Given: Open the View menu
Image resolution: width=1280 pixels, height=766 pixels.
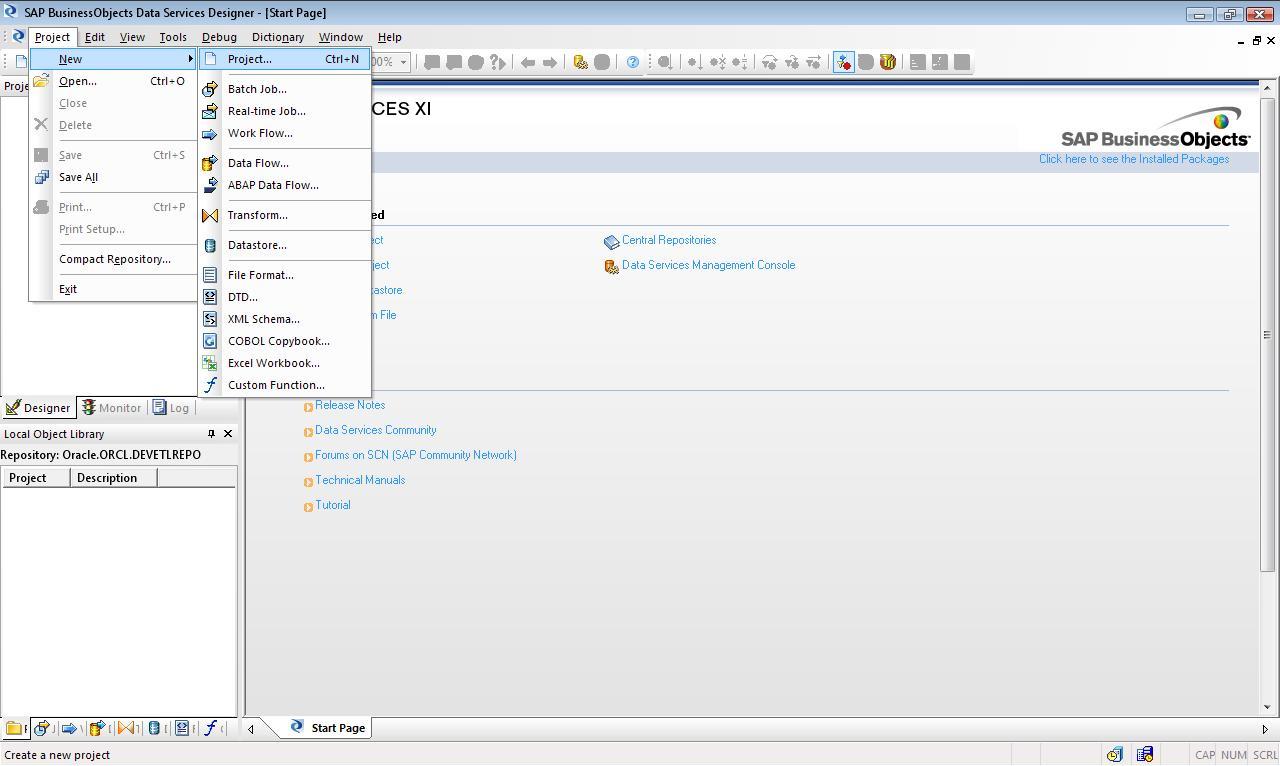Looking at the screenshot, I should [x=132, y=37].
